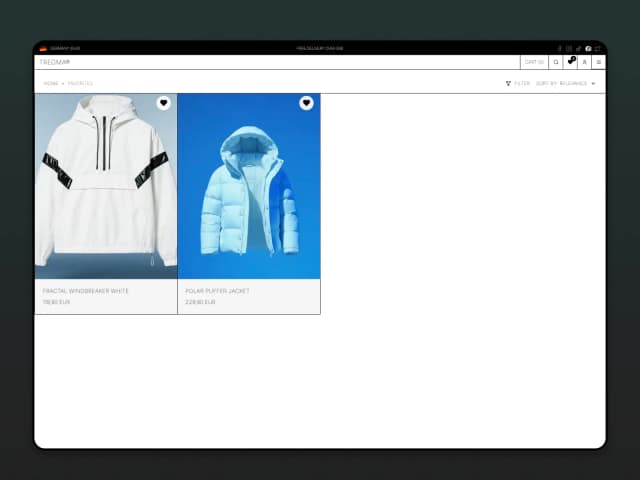The width and height of the screenshot is (640, 480).
Task: Open the favorites heart icon in header
Action: (x=570, y=62)
